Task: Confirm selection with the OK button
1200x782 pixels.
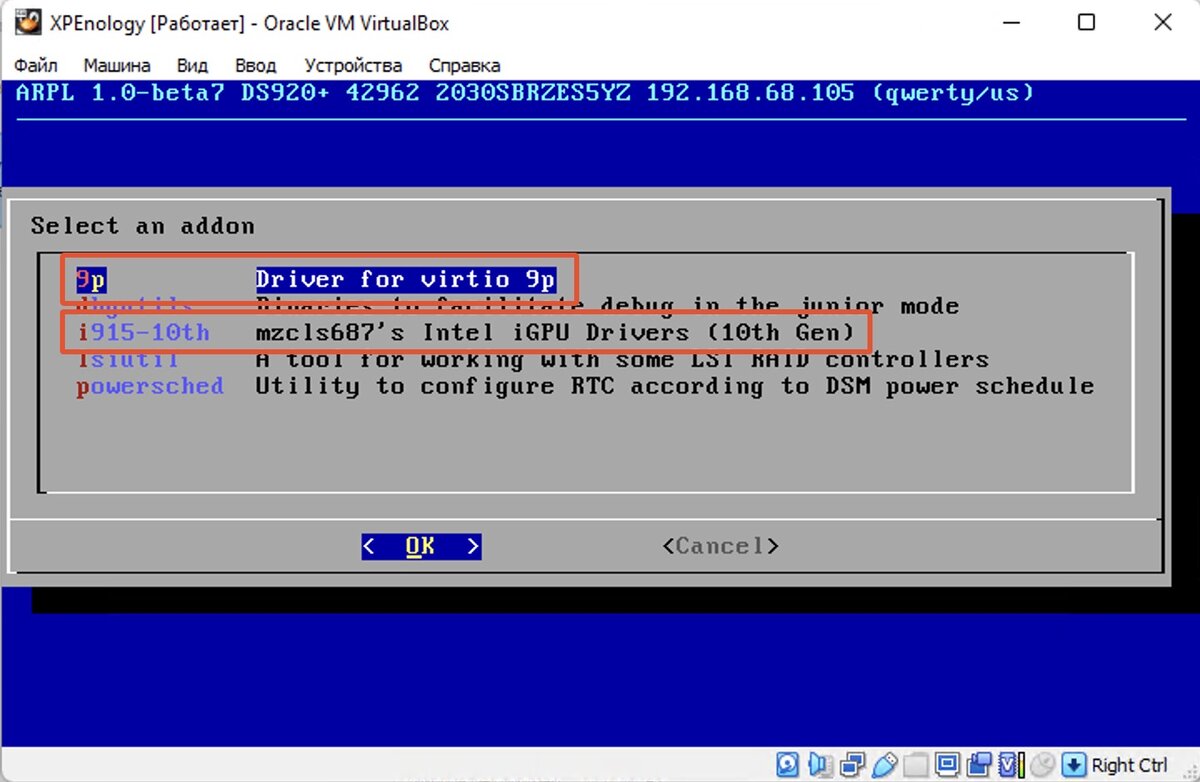Action: pyautogui.click(x=421, y=546)
